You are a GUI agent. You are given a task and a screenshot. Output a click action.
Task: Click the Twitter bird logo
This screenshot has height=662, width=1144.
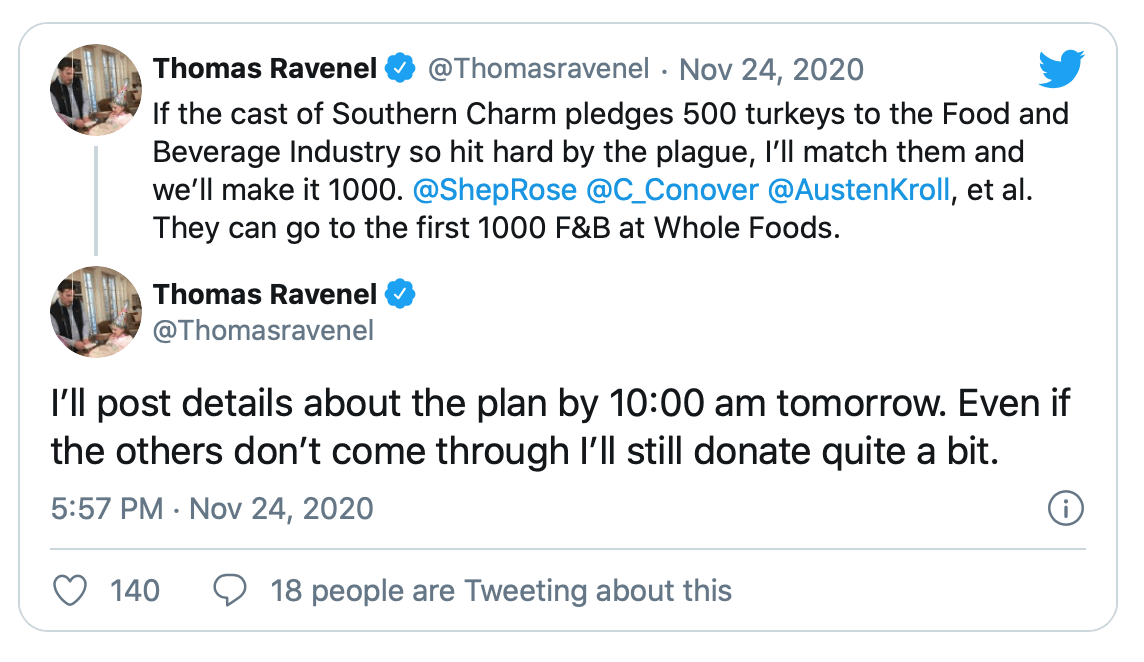pos(1062,69)
